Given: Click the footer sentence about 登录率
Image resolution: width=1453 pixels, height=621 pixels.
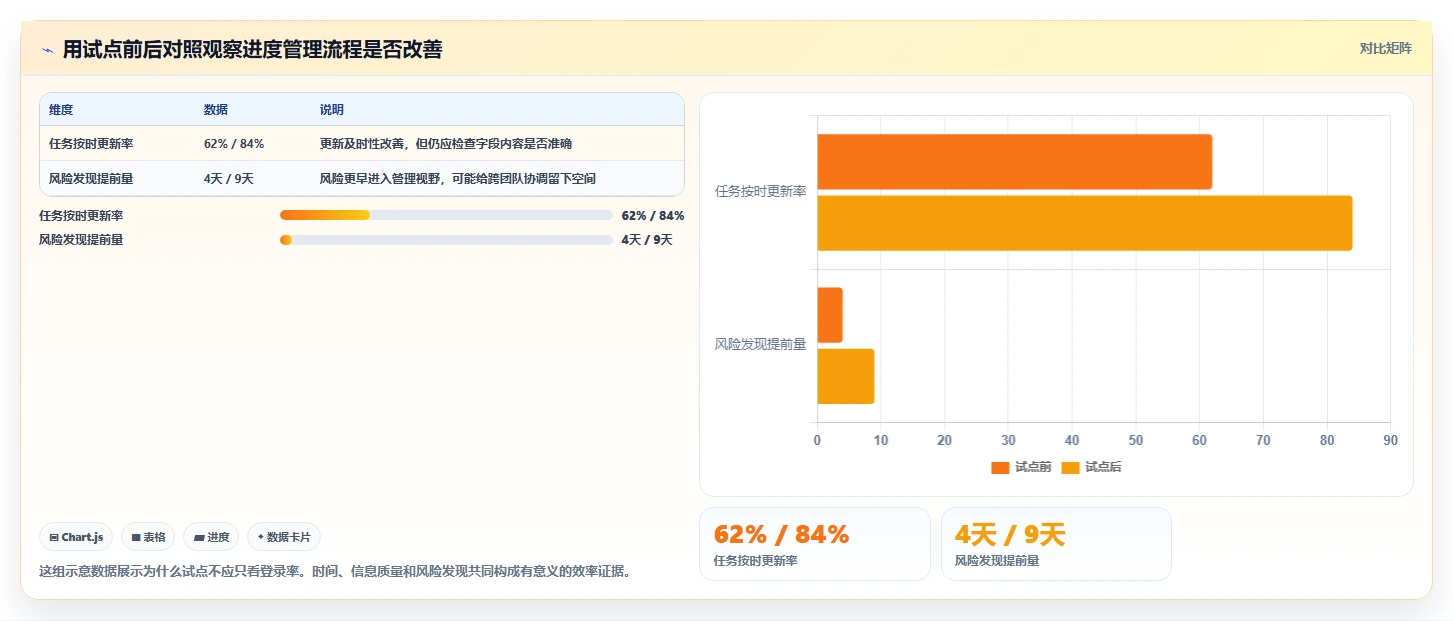Looking at the screenshot, I should click(x=335, y=572).
